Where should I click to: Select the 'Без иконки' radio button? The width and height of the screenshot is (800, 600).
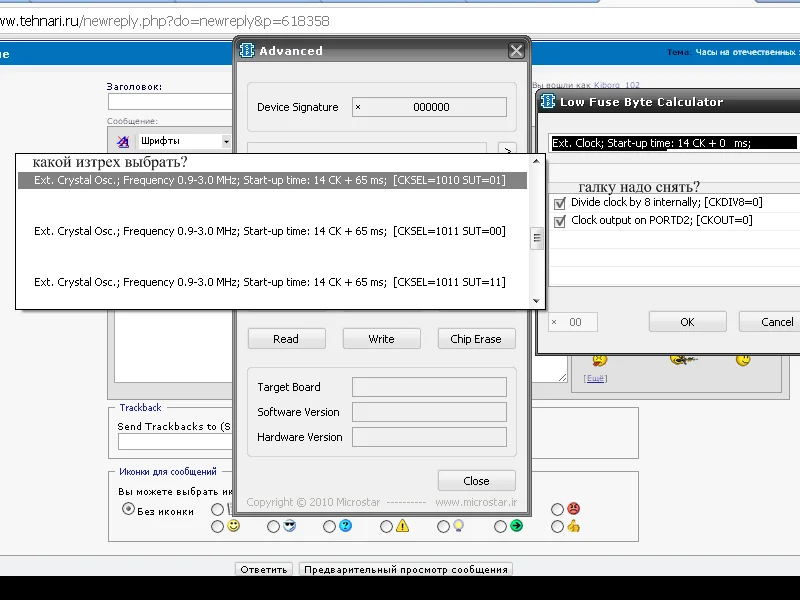(x=128, y=509)
